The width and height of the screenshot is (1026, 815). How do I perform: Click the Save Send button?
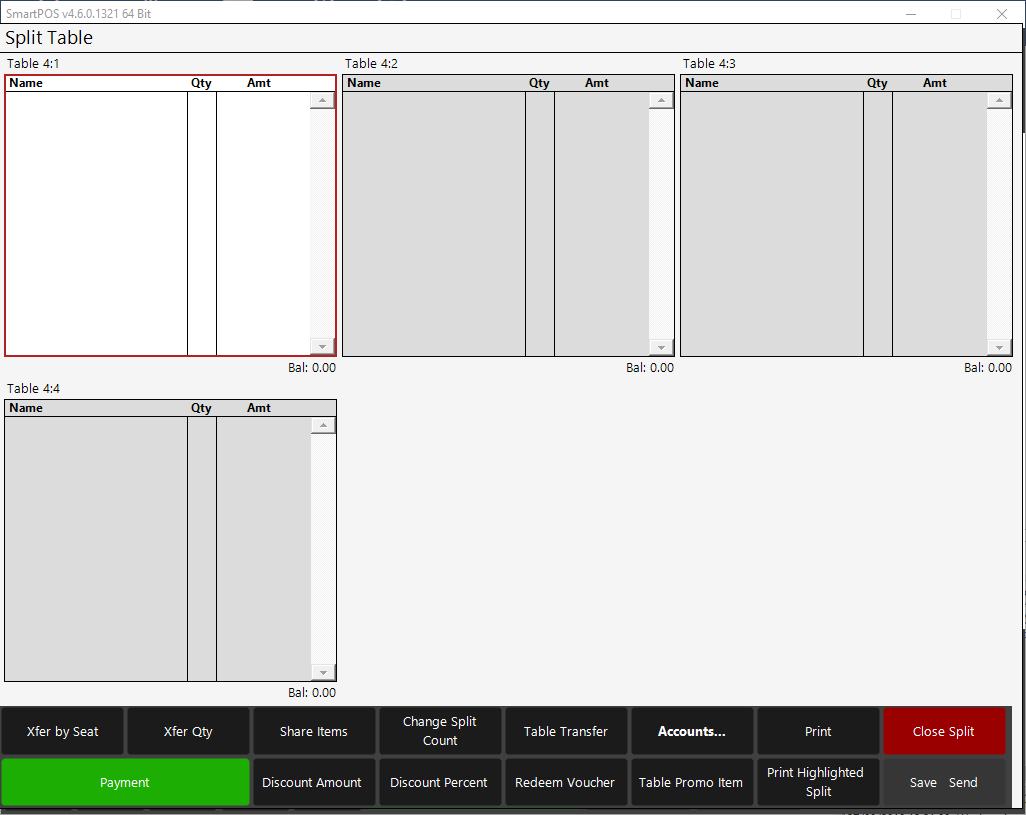coord(944,782)
